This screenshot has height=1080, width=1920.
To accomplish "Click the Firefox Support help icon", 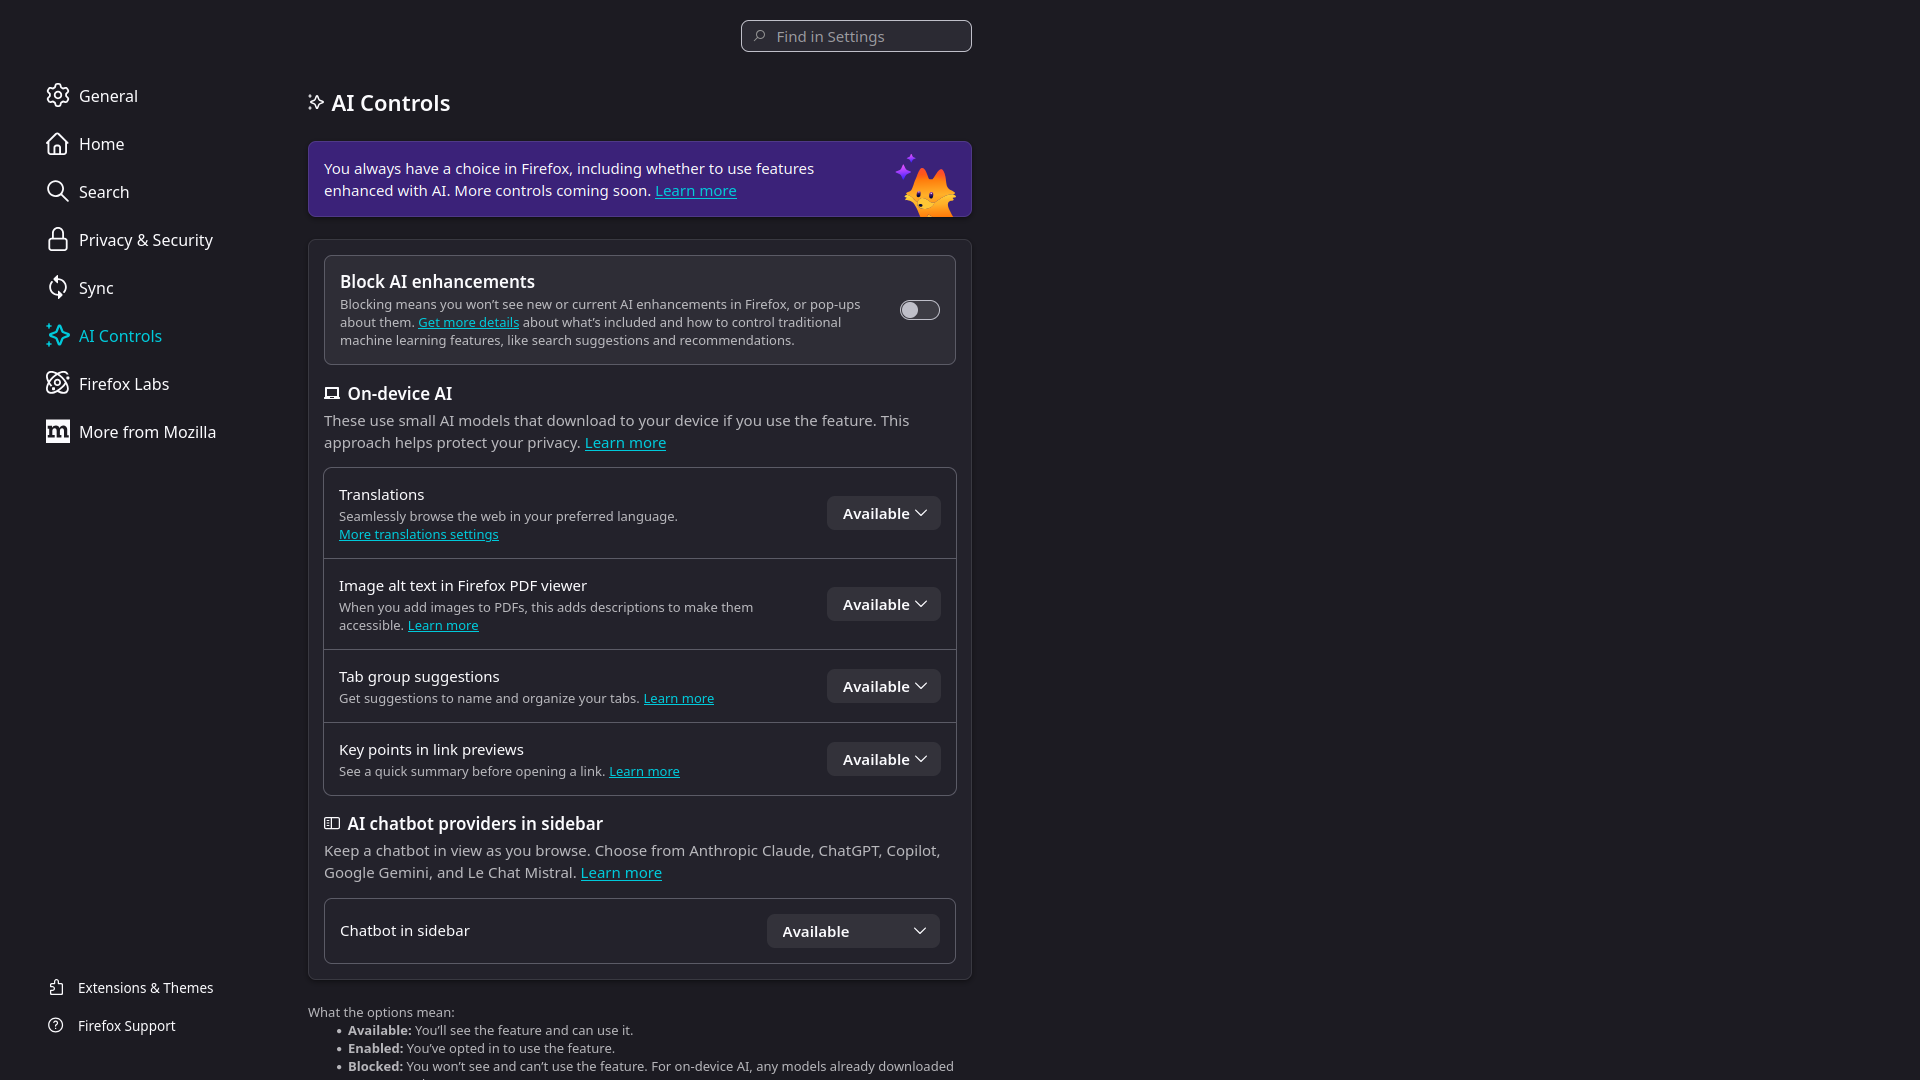I will (x=57, y=1025).
